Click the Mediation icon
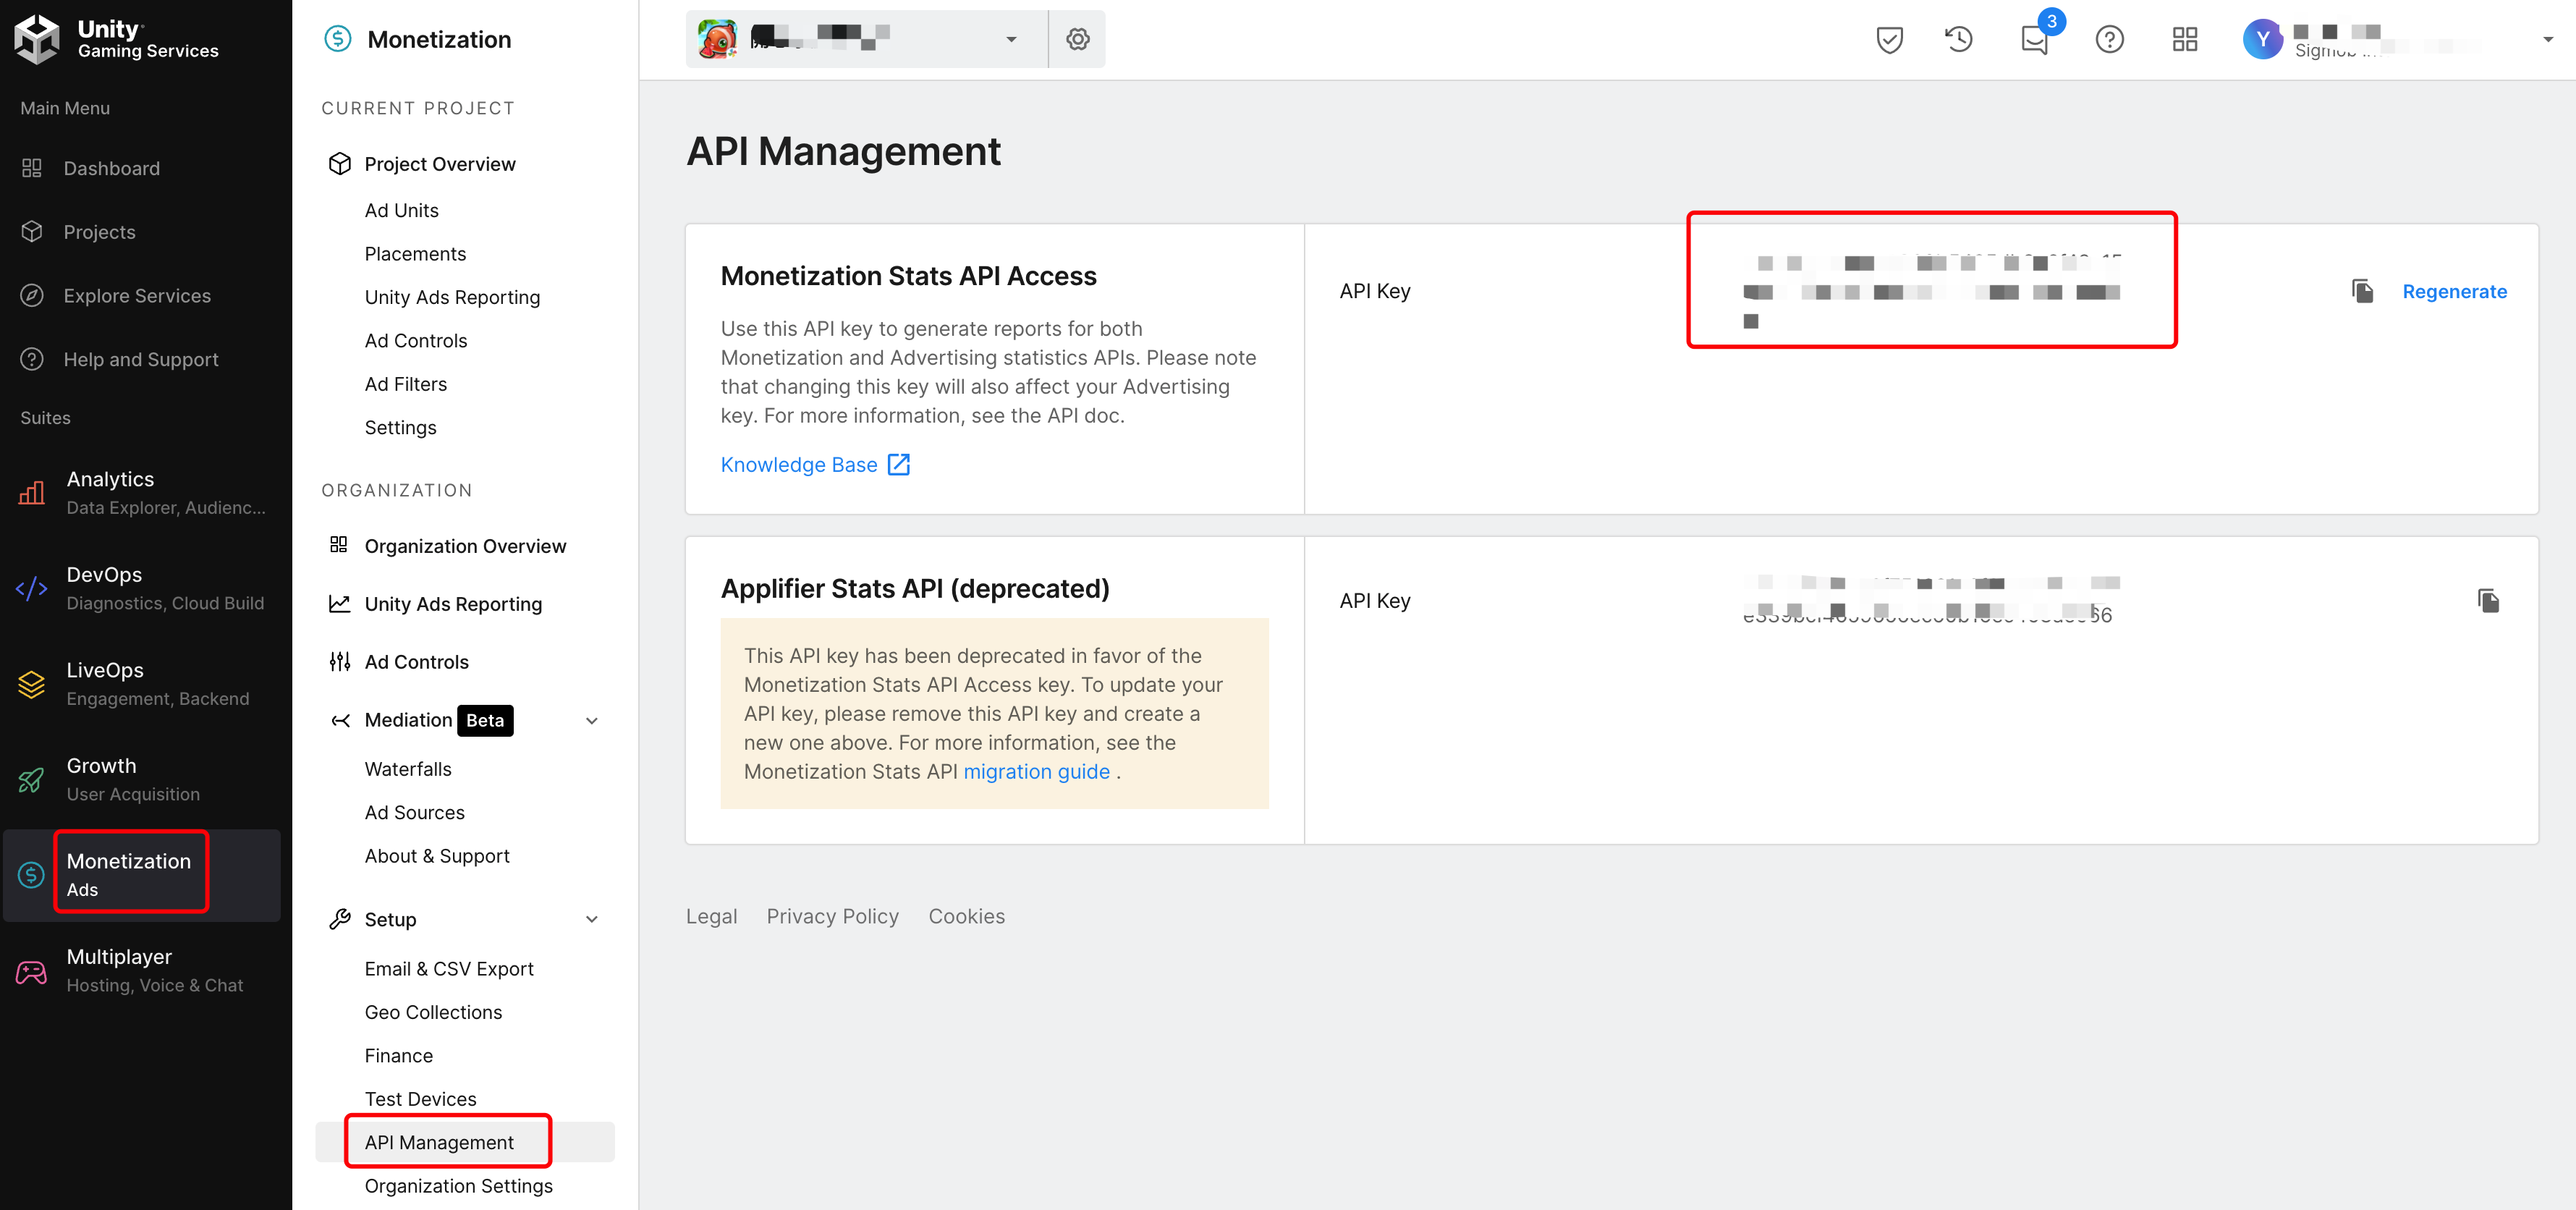The width and height of the screenshot is (2576, 1210). [x=340, y=721]
